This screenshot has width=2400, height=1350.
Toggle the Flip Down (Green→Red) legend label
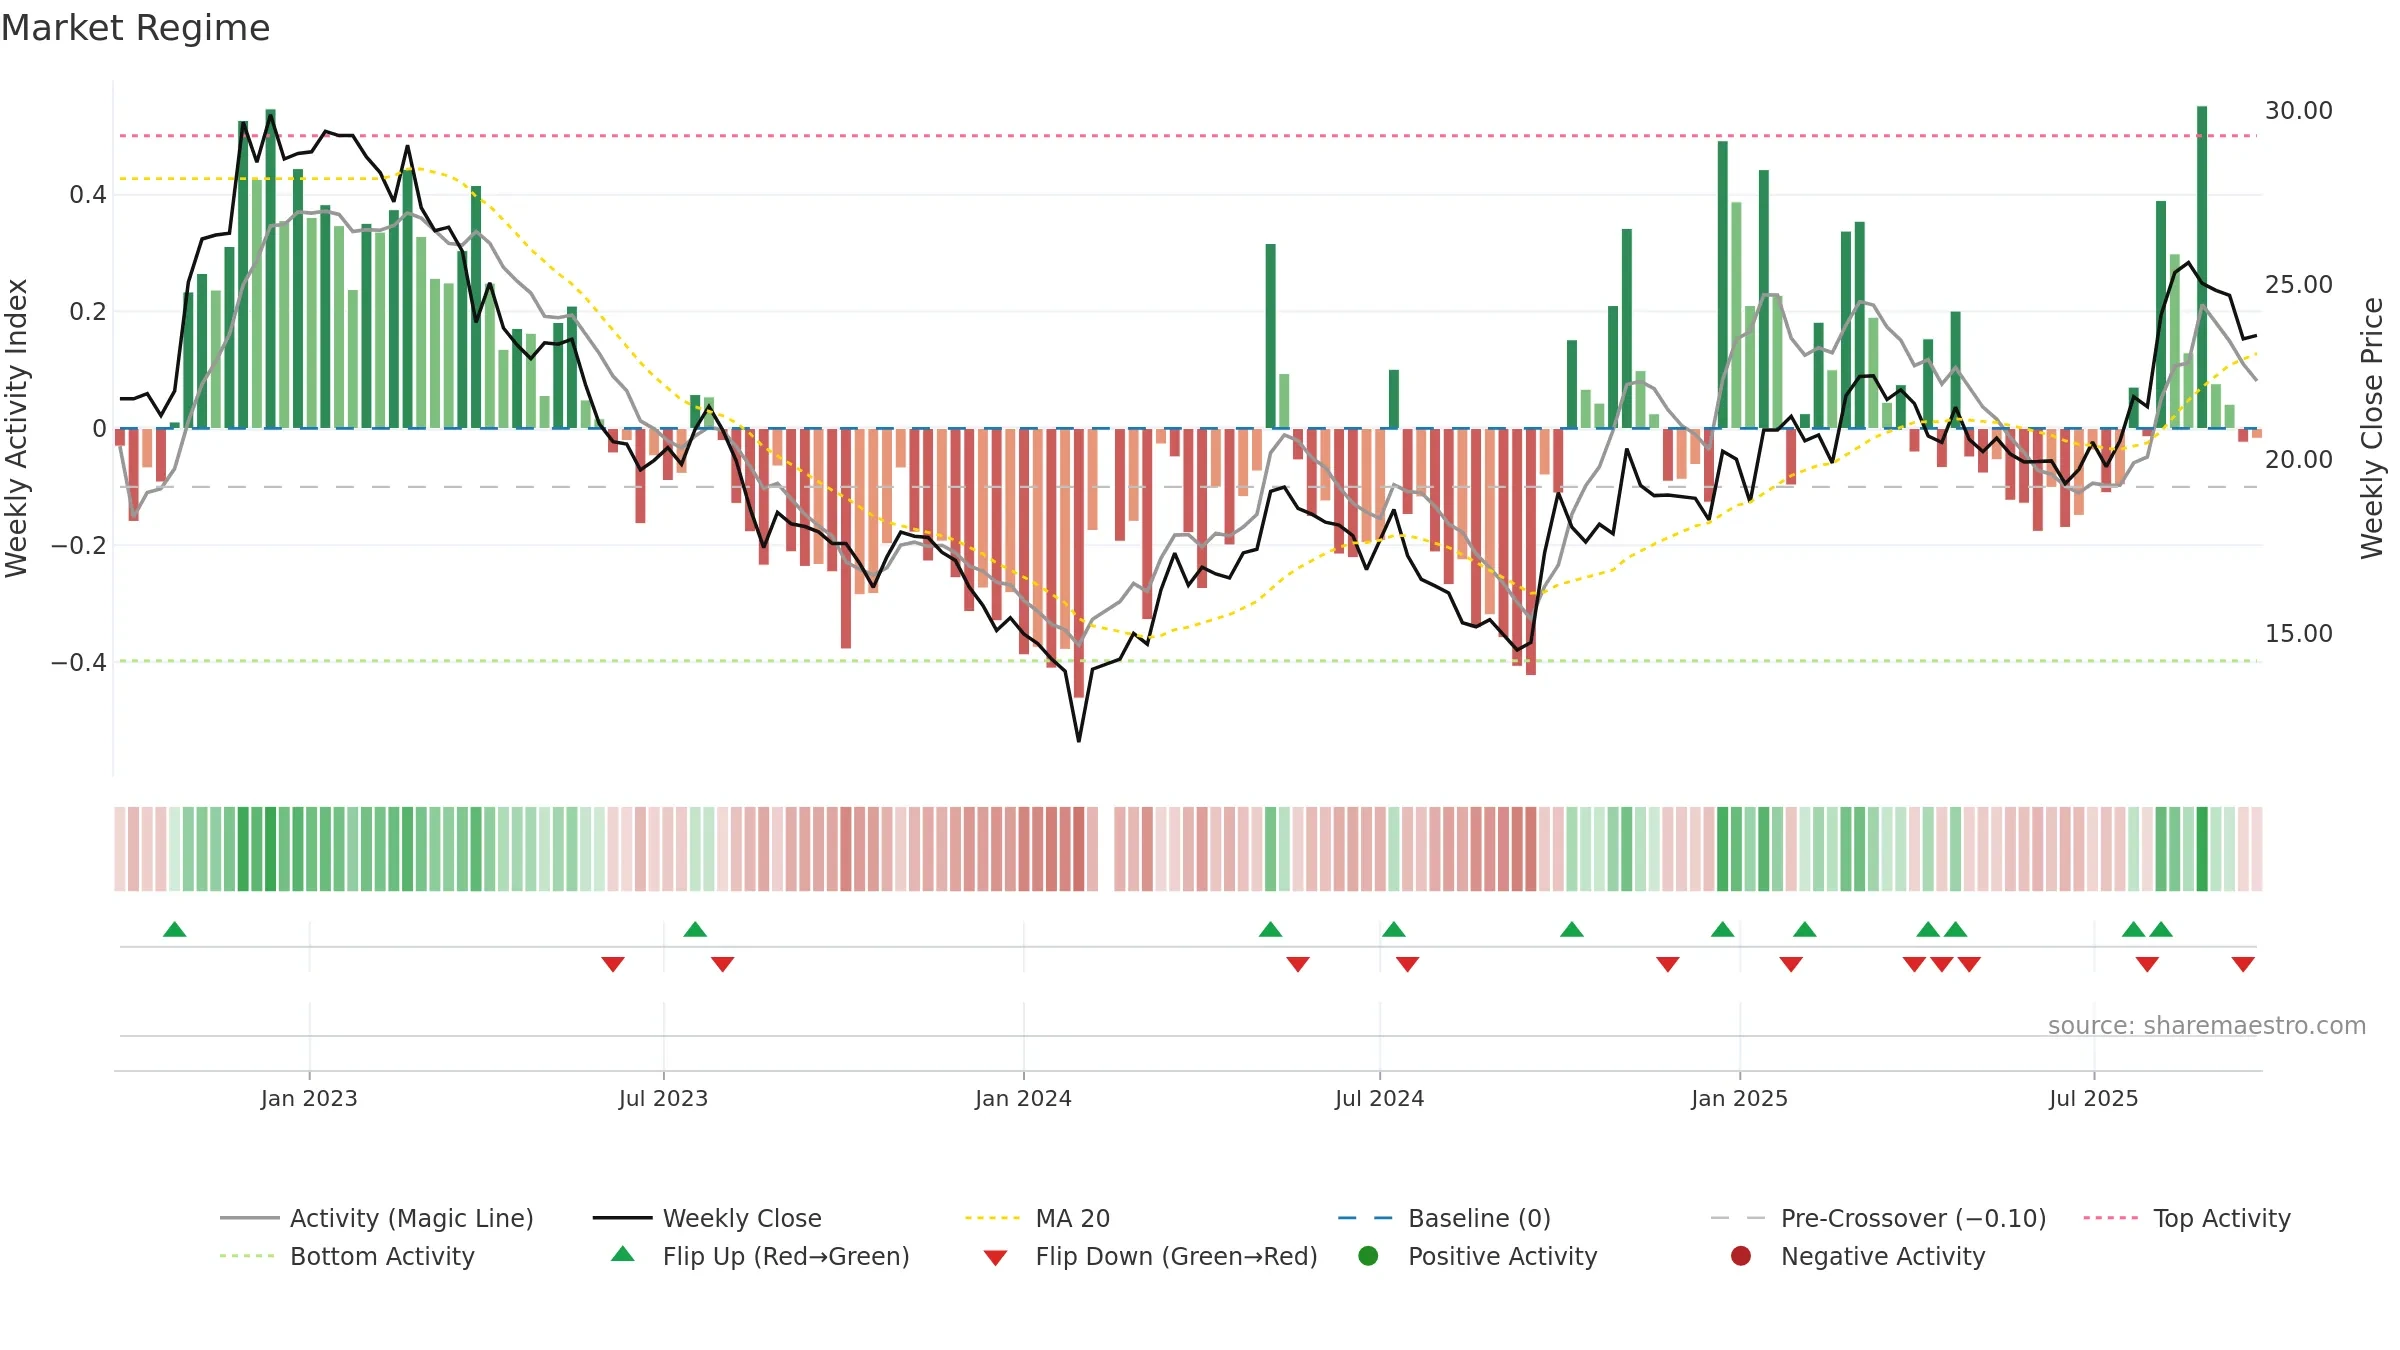(1176, 1256)
